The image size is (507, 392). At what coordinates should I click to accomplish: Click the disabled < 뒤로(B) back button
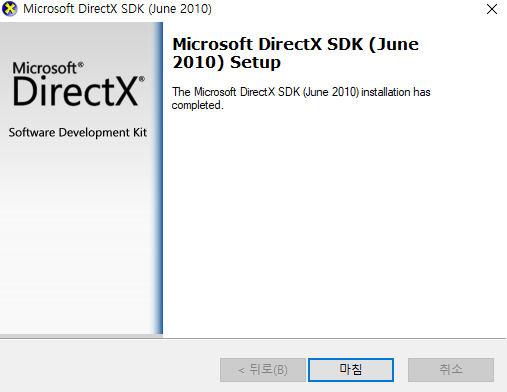point(263,370)
